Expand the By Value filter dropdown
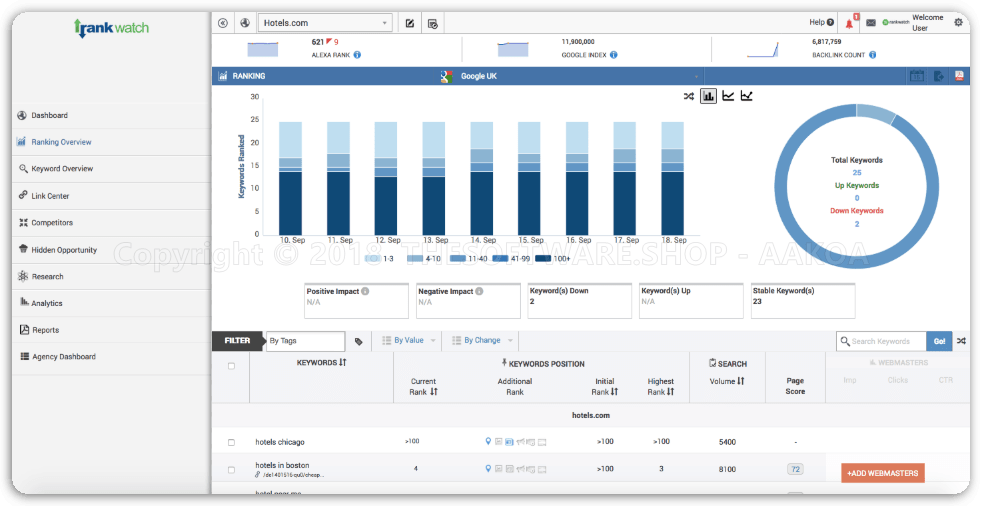982x506 pixels. 410,341
